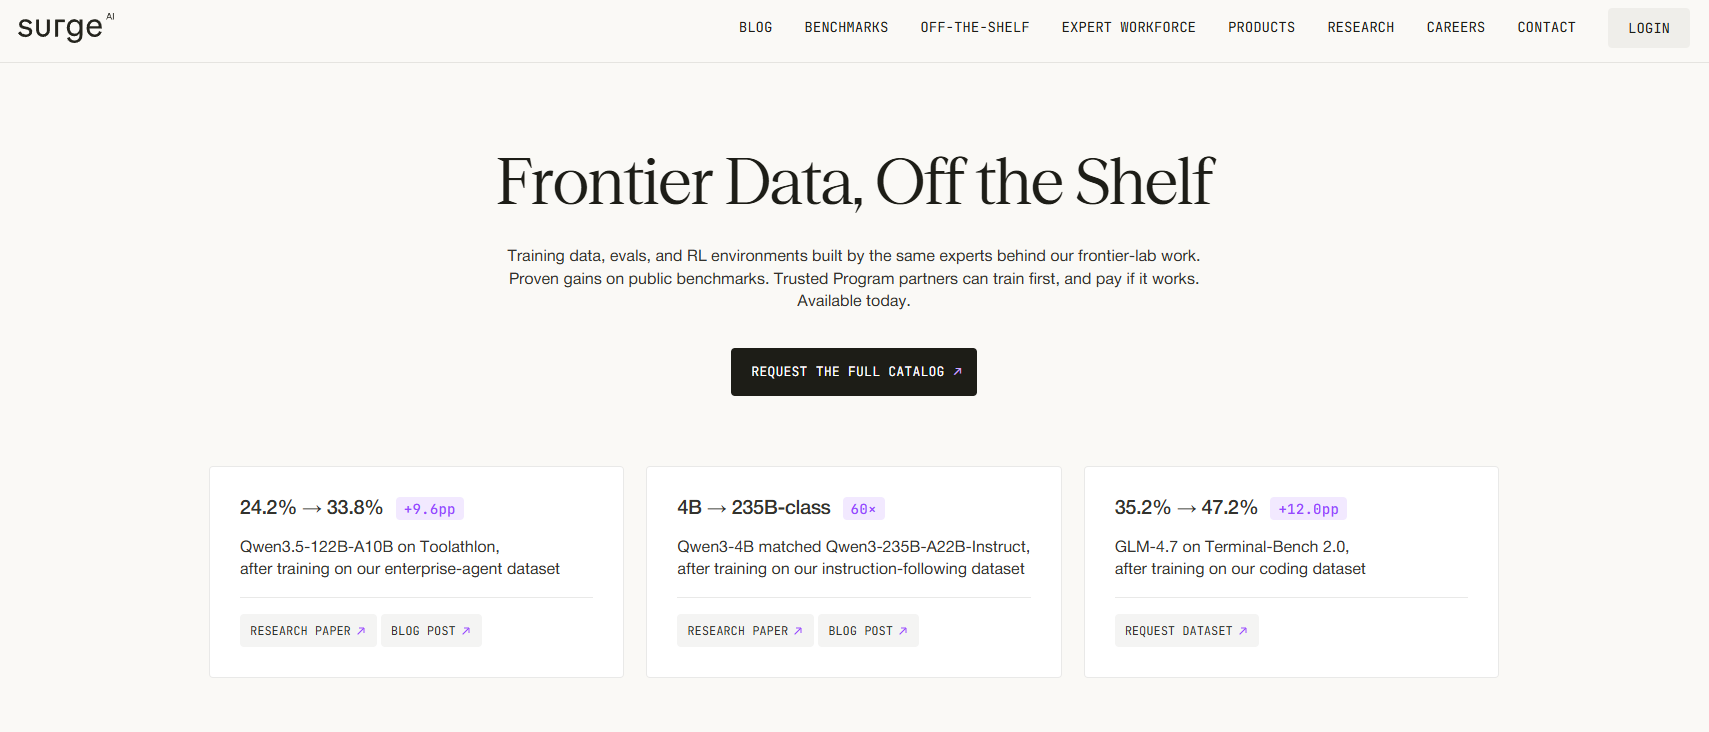Viewport: 1709px width, 732px height.
Task: Go to the Benchmarks page
Action: (x=846, y=28)
